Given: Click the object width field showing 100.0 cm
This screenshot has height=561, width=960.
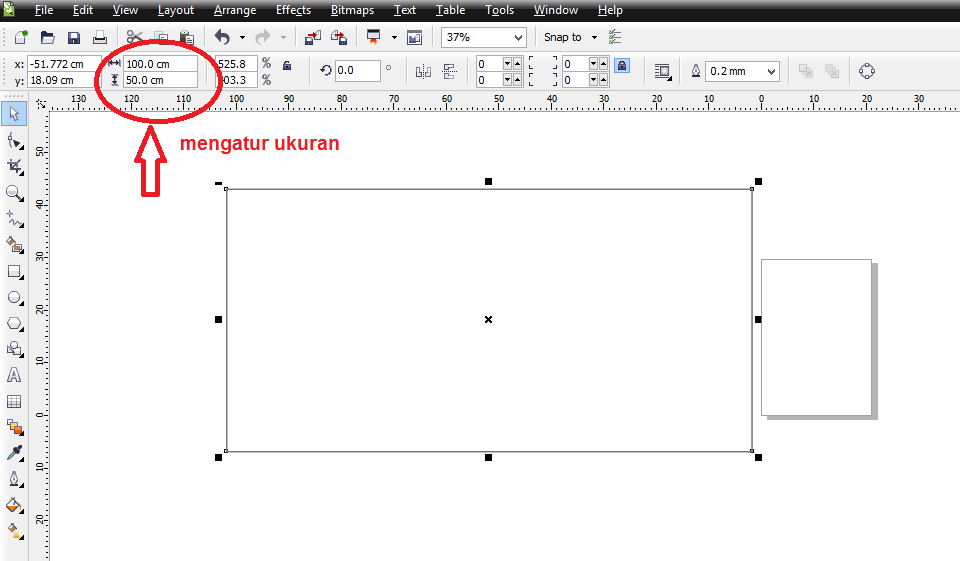Looking at the screenshot, I should (x=159, y=63).
